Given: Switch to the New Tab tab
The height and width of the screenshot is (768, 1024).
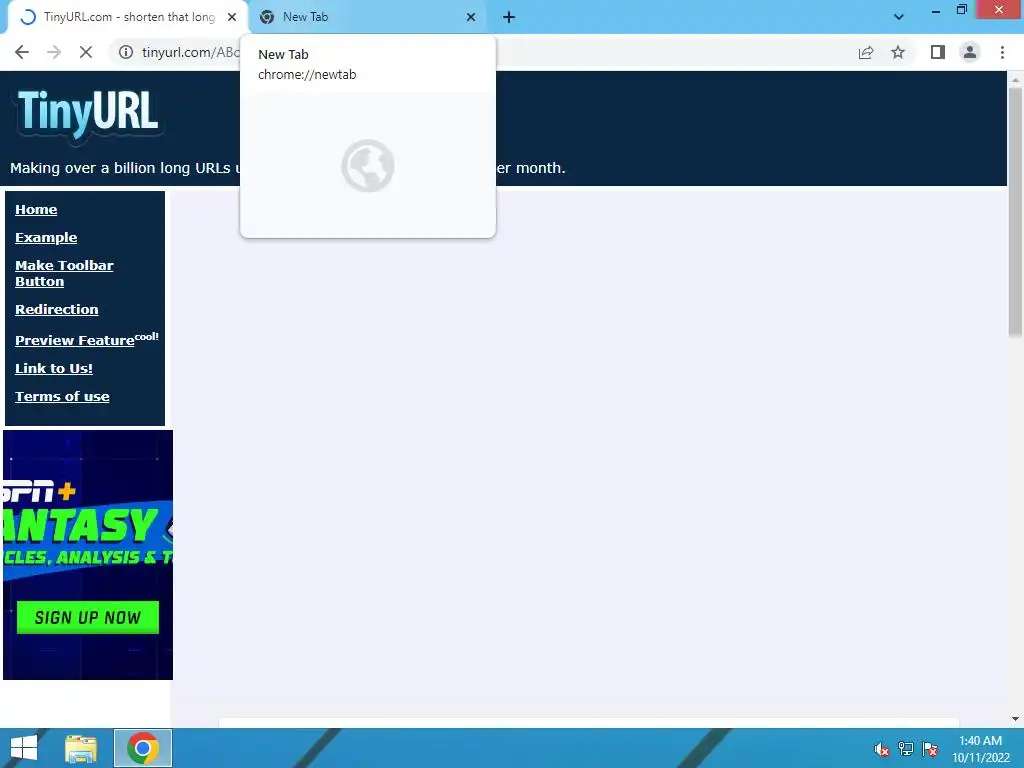Looking at the screenshot, I should [367, 17].
